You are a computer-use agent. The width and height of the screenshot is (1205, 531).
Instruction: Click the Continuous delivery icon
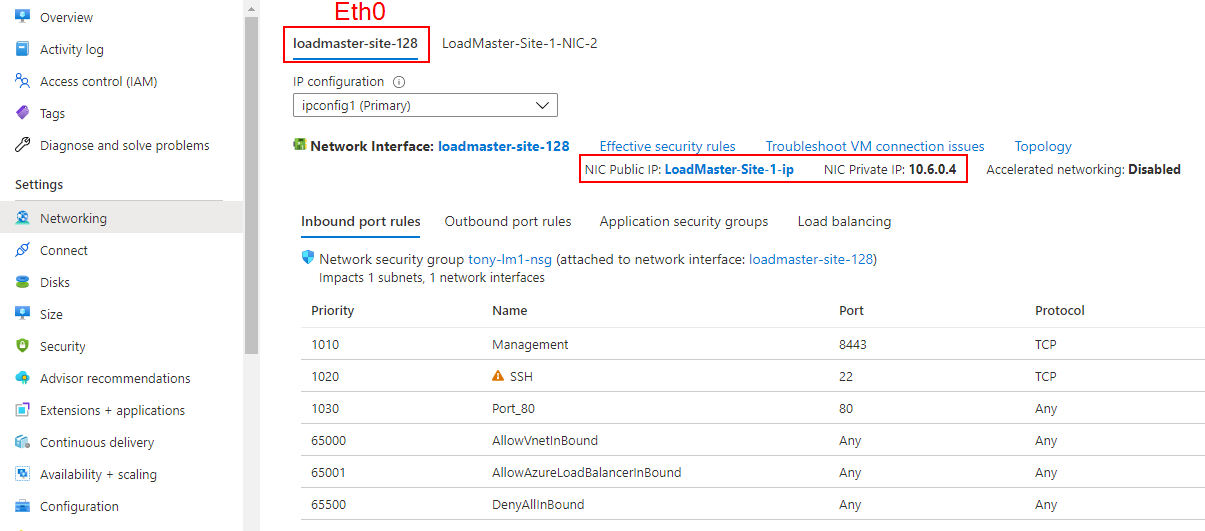point(22,442)
